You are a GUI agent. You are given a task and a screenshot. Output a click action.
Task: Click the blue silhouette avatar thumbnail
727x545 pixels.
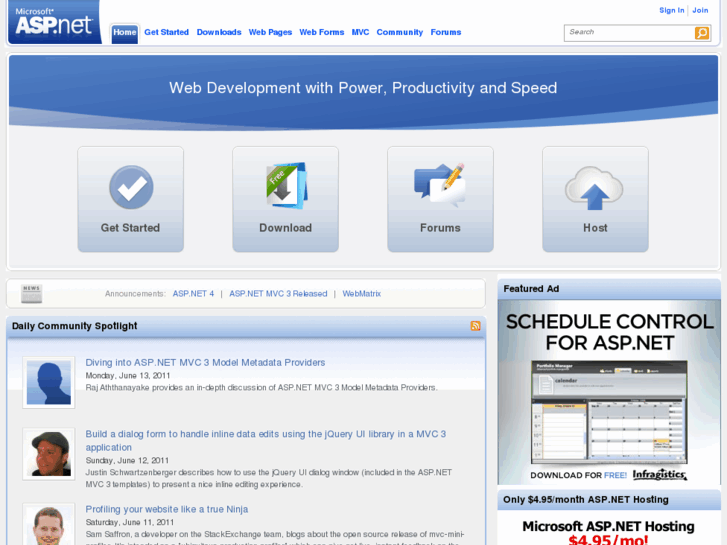pos(49,383)
